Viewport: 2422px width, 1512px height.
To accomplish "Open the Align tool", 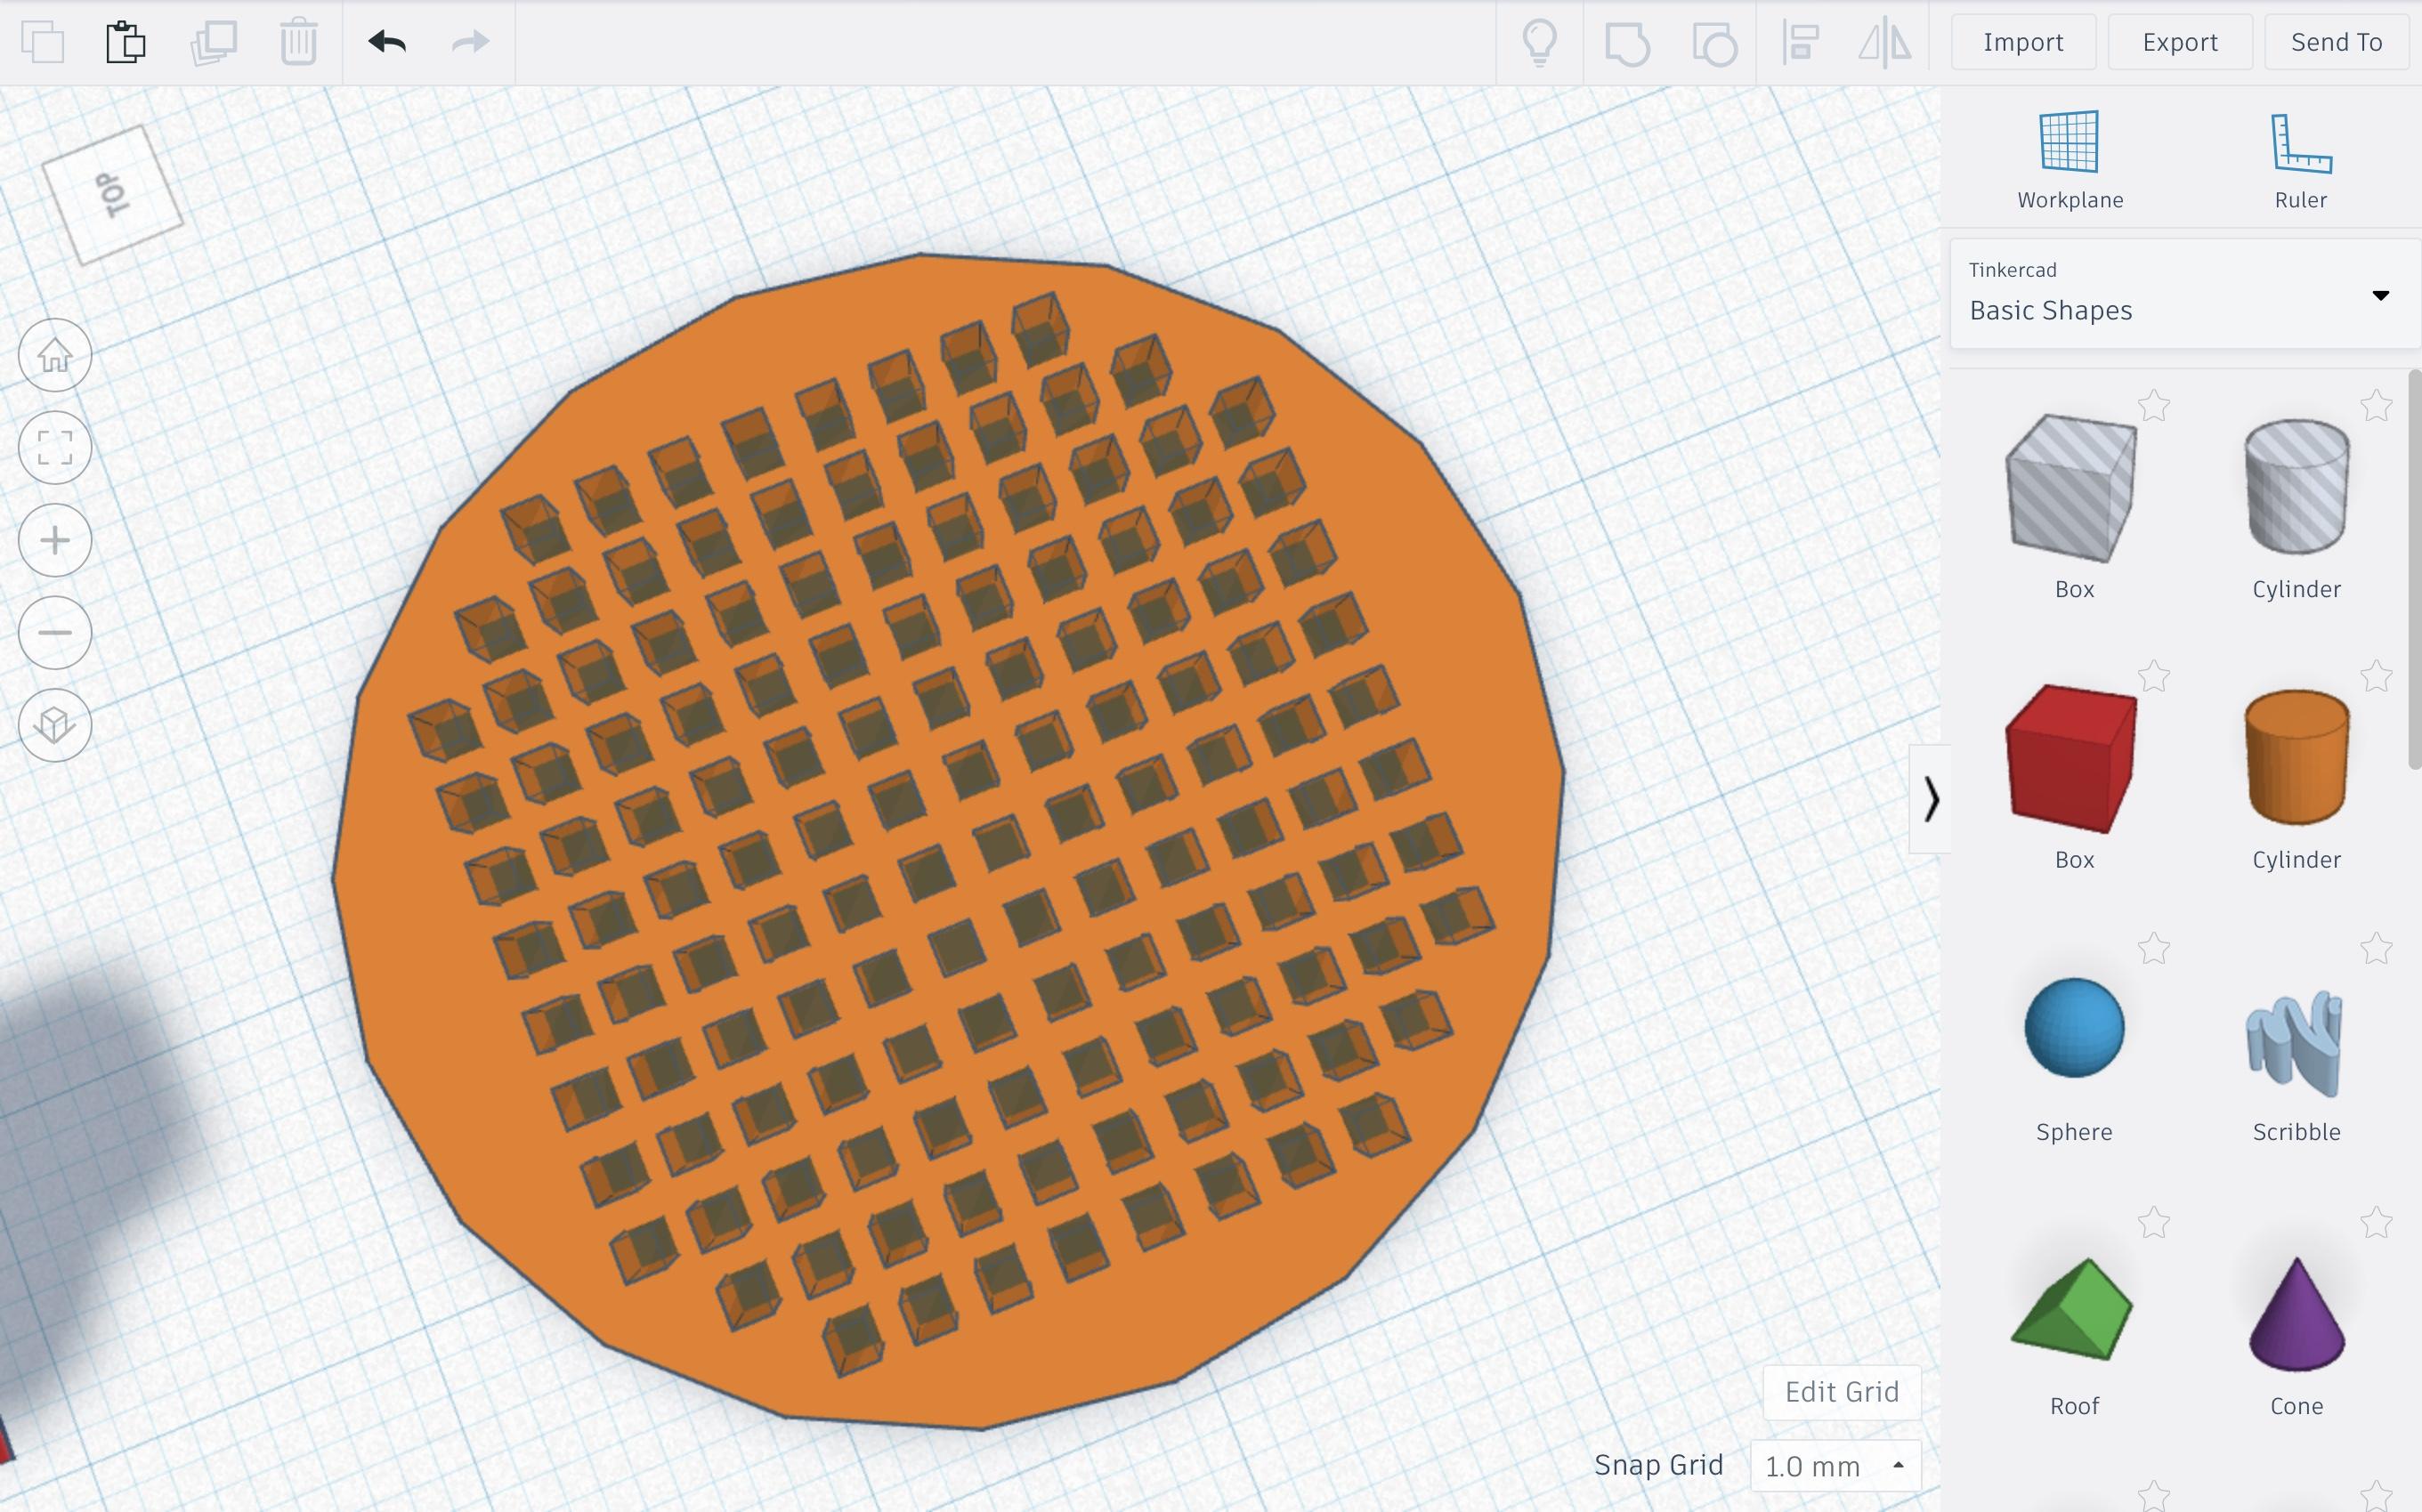I will (1801, 43).
